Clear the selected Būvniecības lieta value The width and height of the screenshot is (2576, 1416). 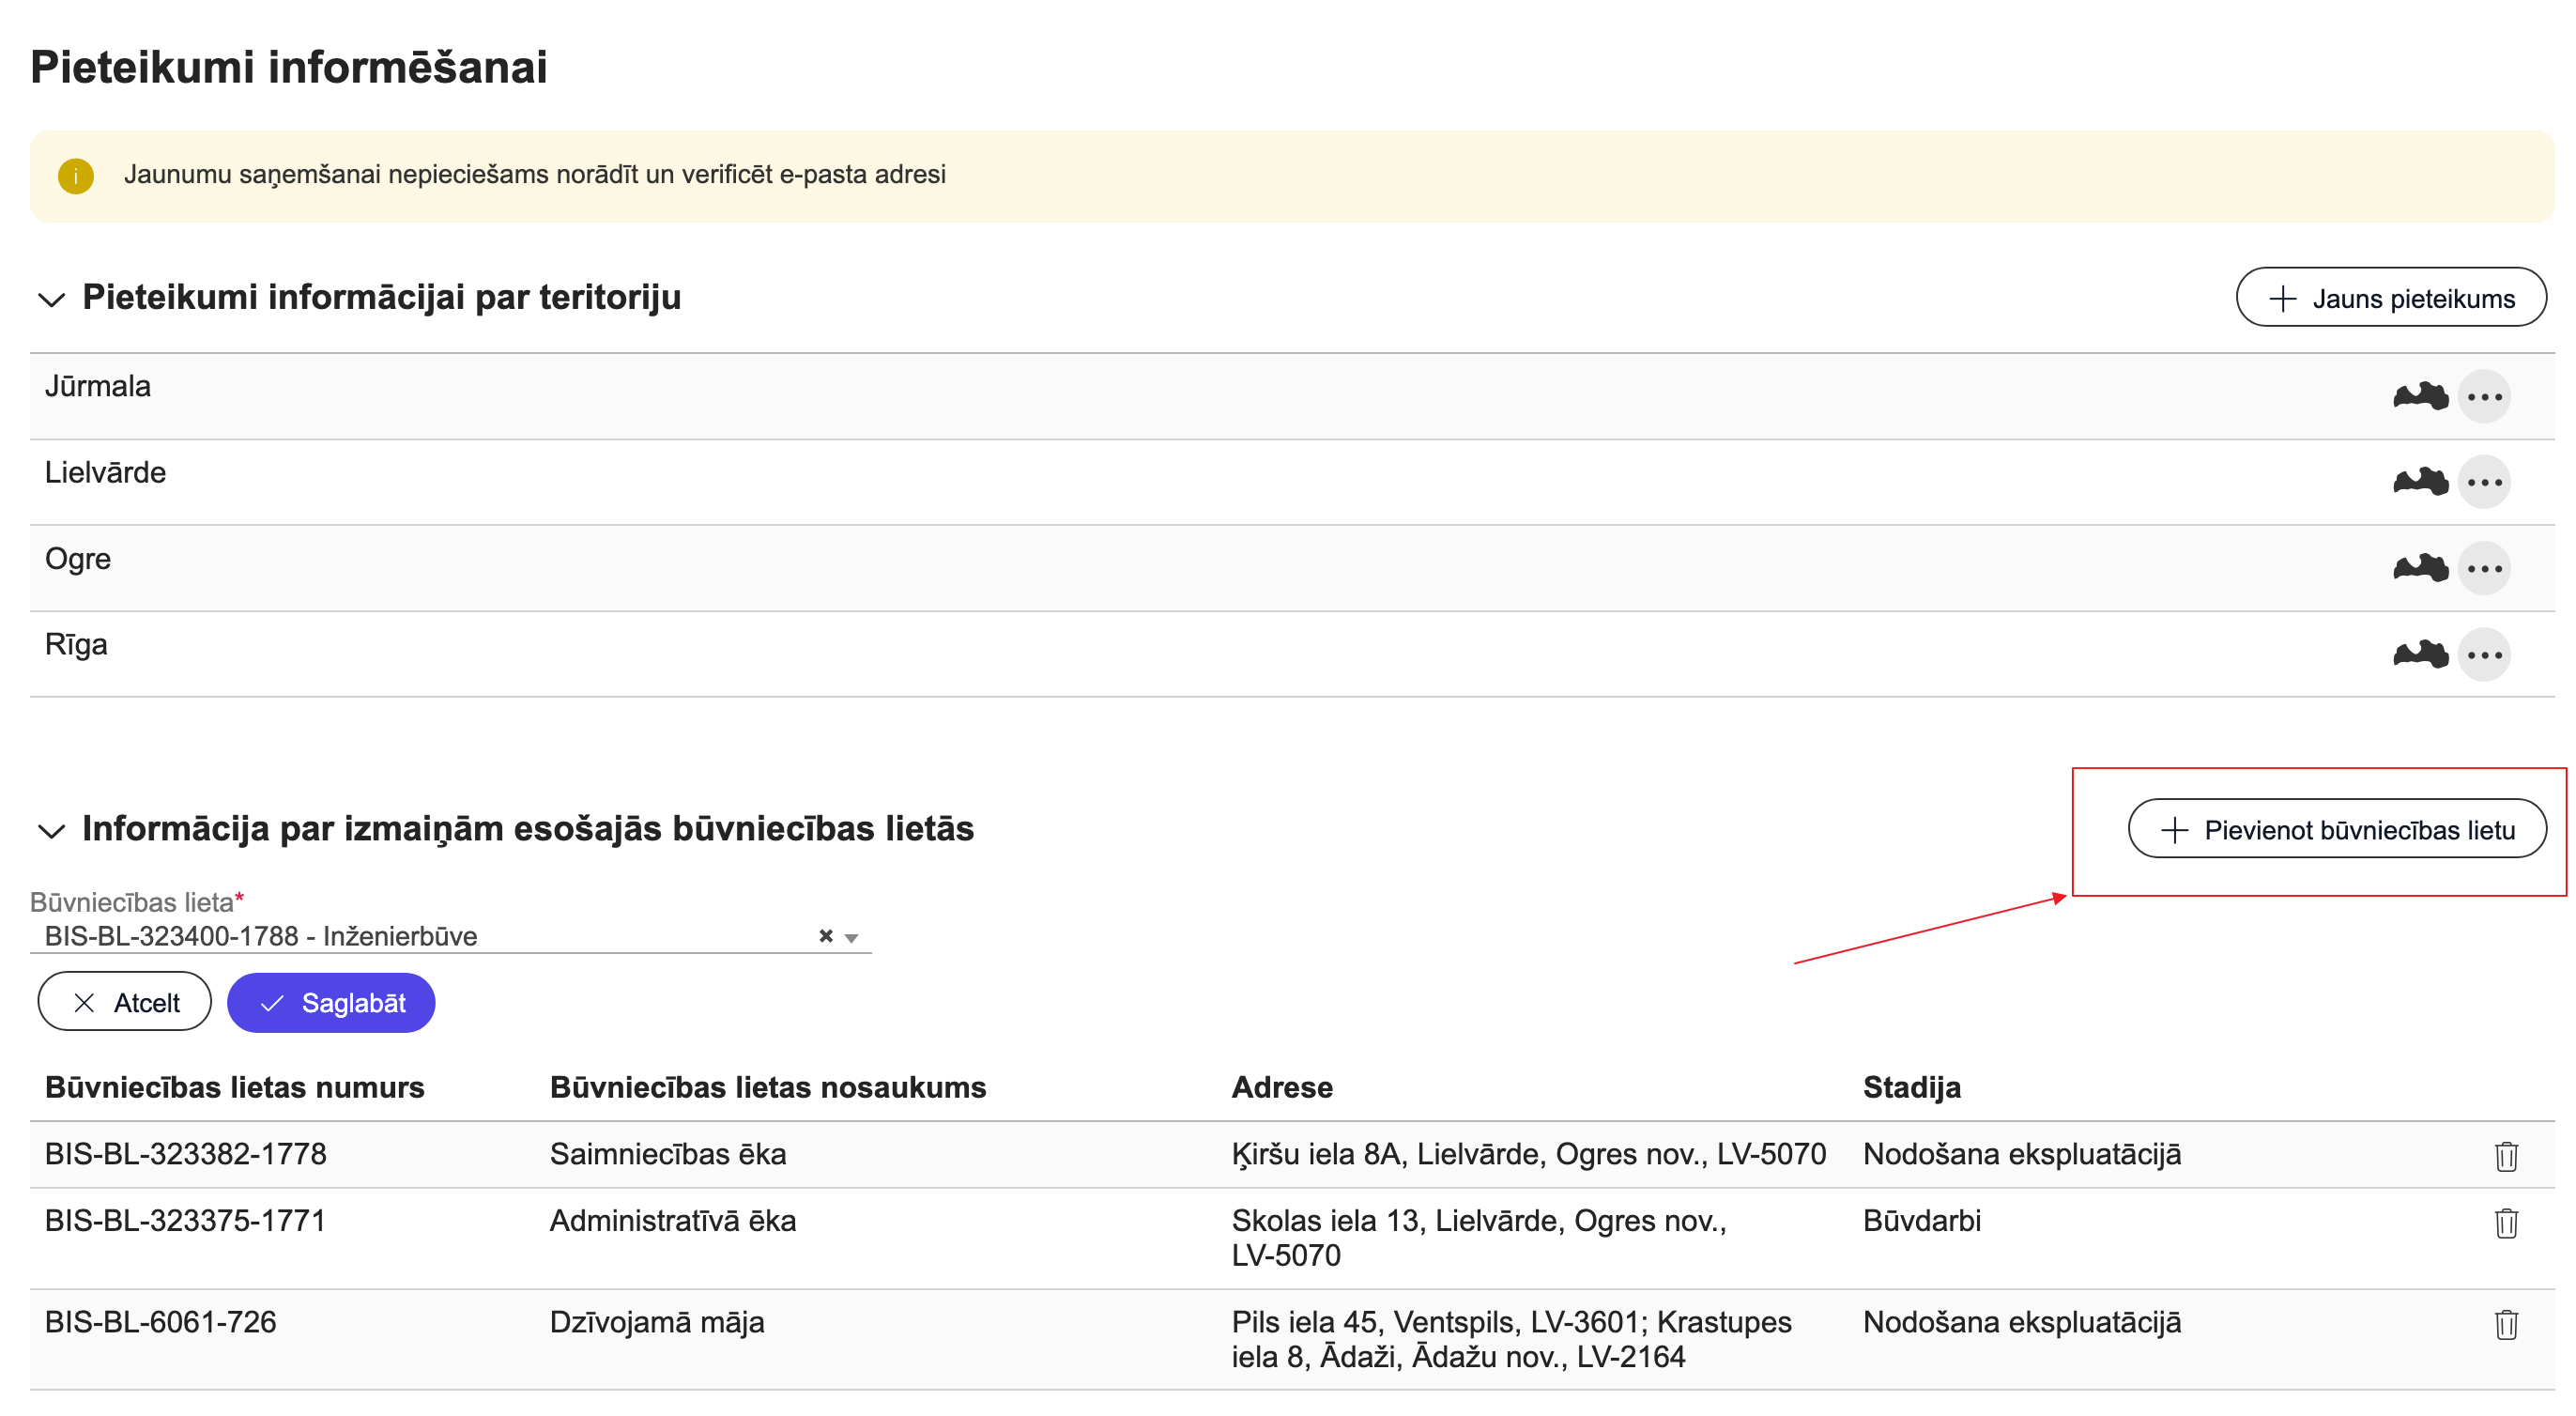tap(825, 936)
